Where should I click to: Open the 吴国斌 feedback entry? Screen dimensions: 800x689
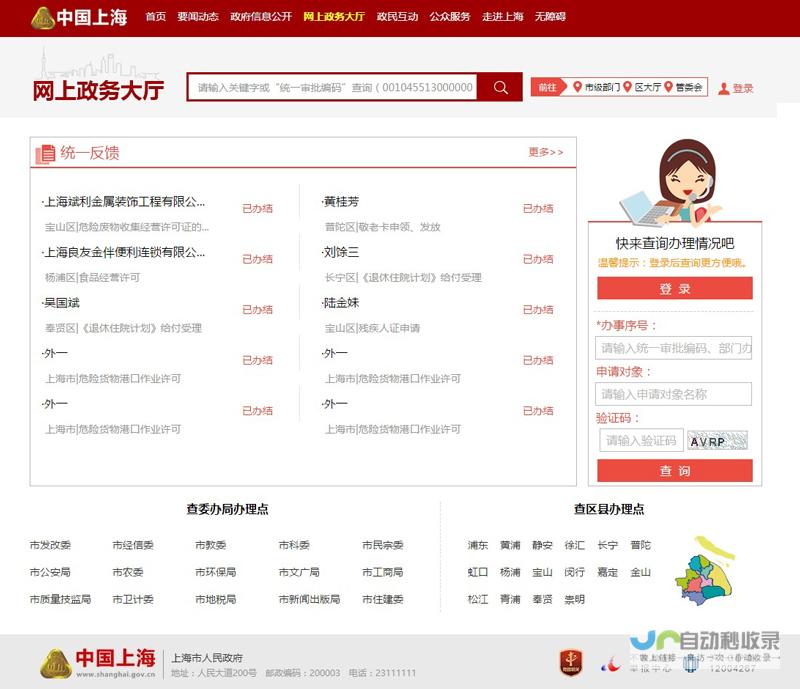61,303
